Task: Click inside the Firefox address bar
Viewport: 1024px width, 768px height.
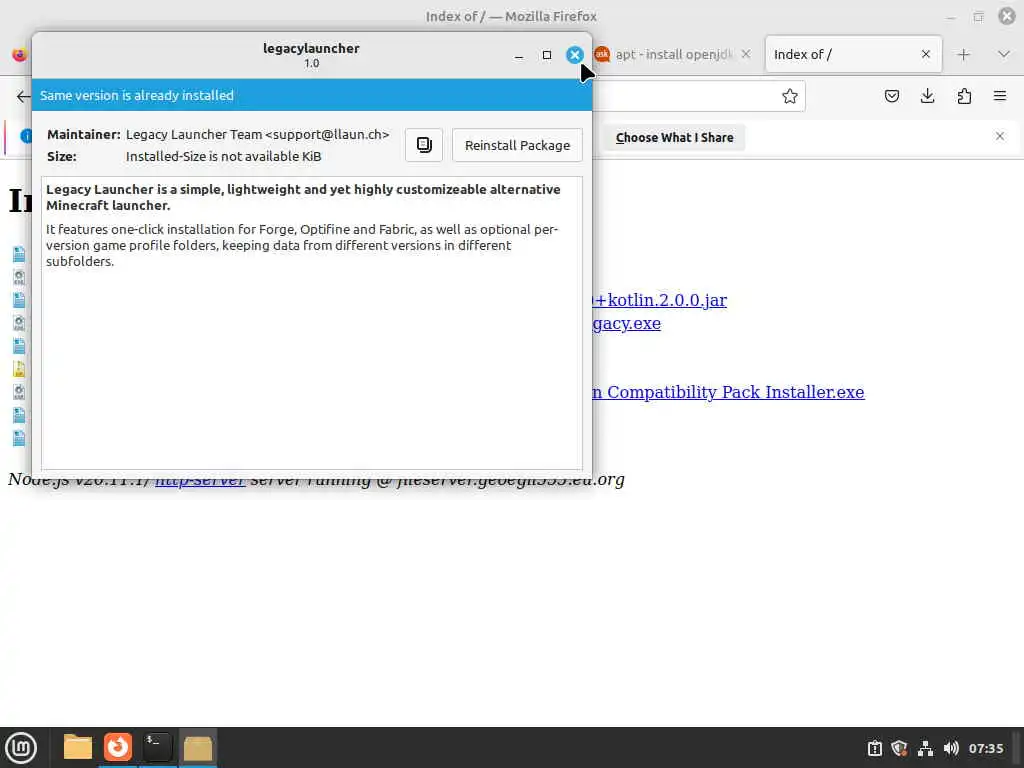Action: tap(686, 97)
